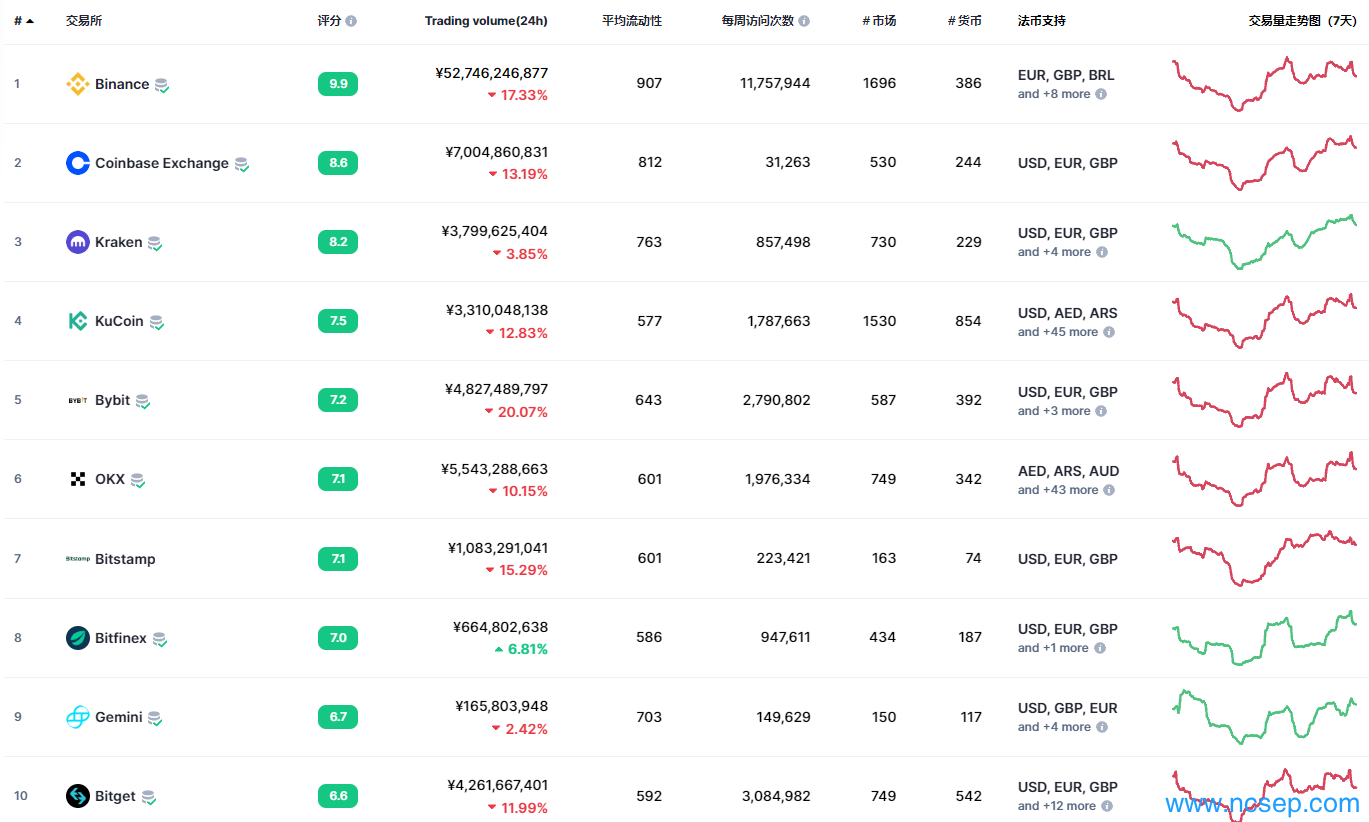
Task: Click info icon after OKX '+43 more'
Action: [x=1109, y=490]
